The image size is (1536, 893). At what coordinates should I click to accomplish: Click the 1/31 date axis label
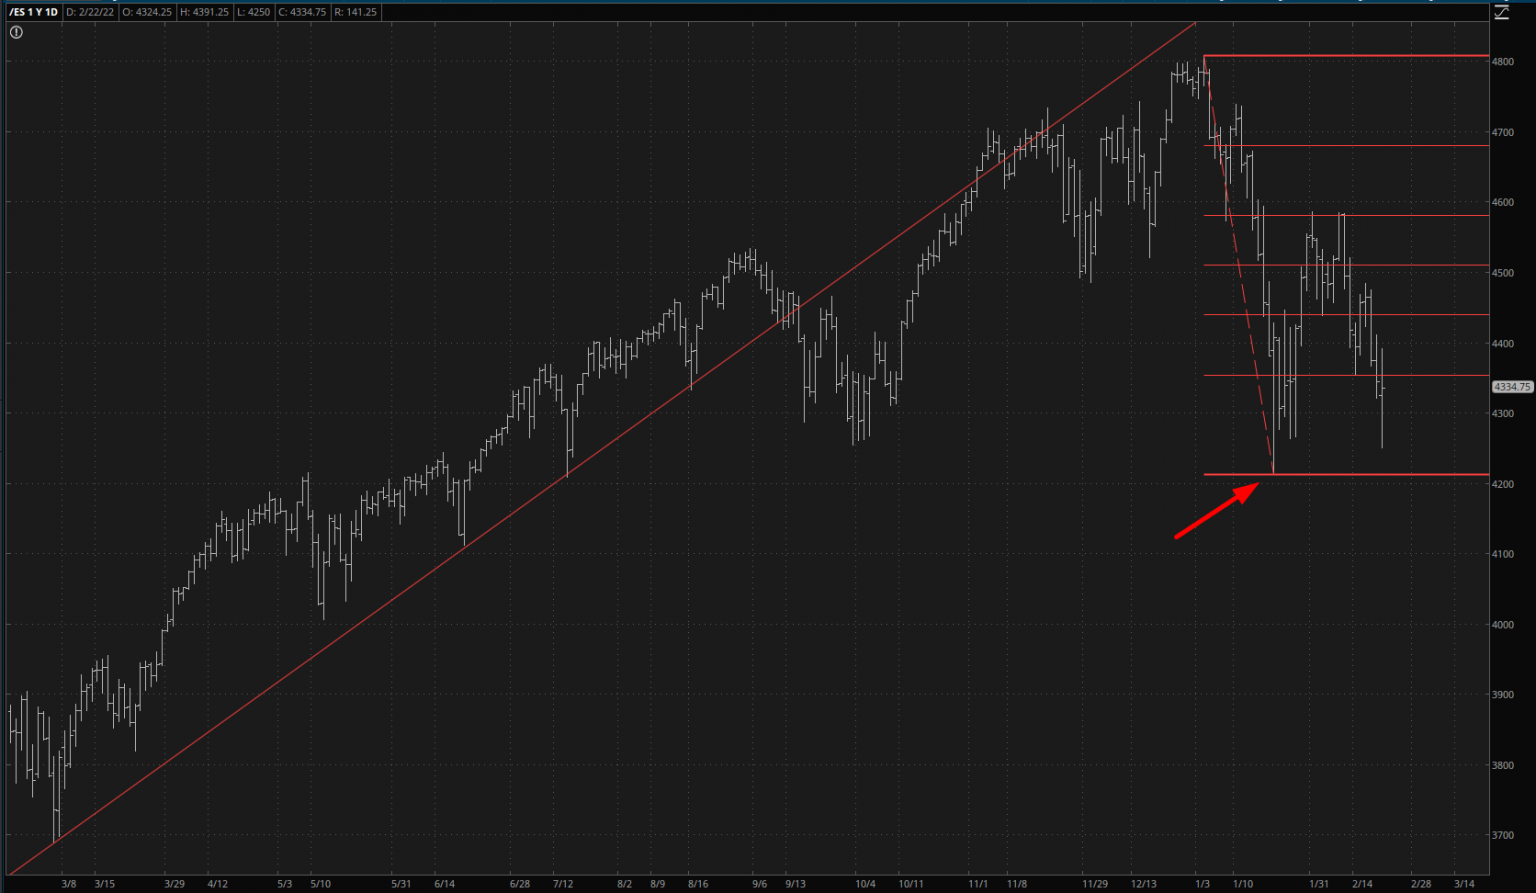1319,884
